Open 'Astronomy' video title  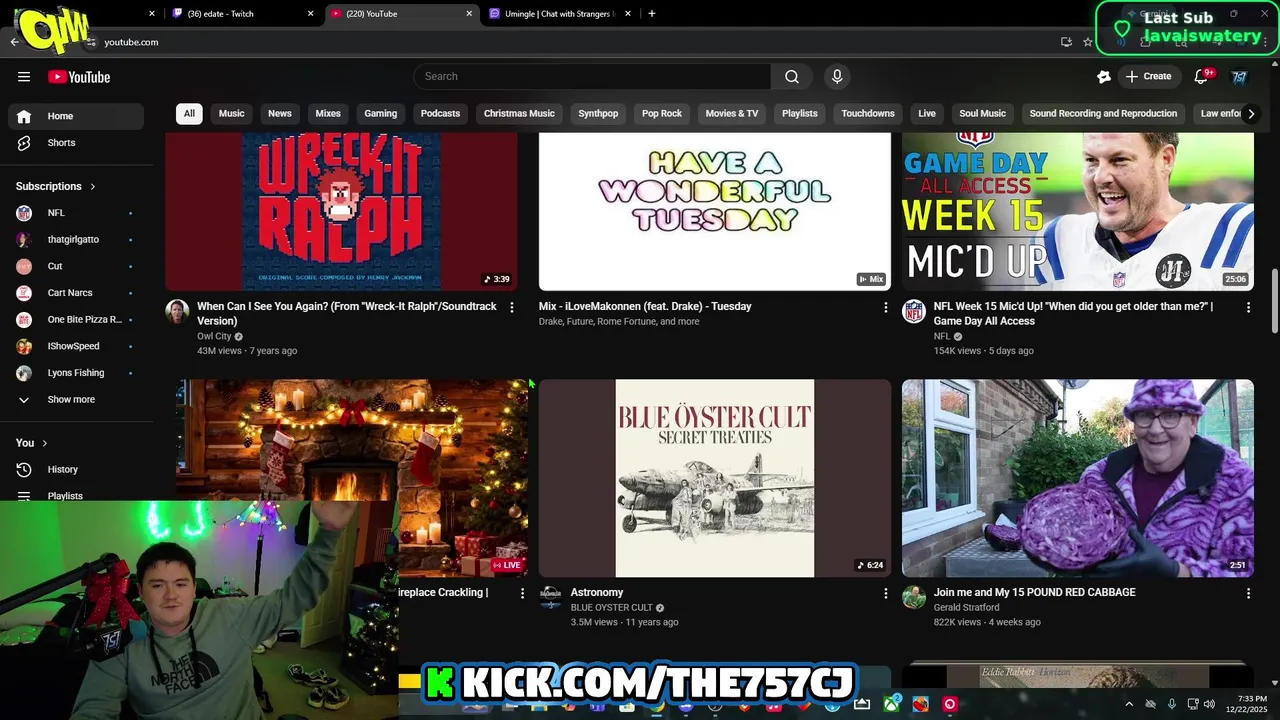[597, 593]
